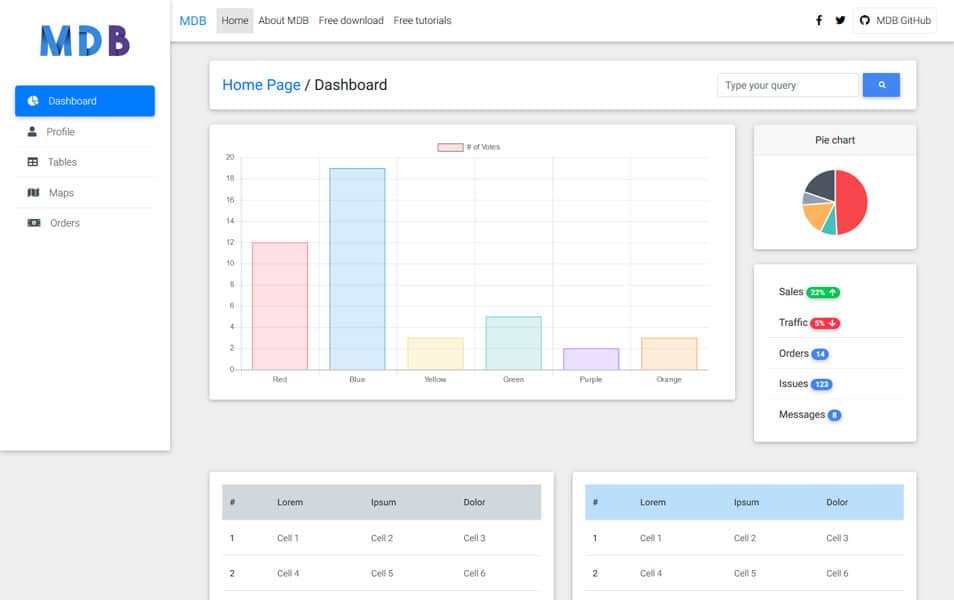
Task: Open Tables using its grid icon
Action: click(x=32, y=162)
